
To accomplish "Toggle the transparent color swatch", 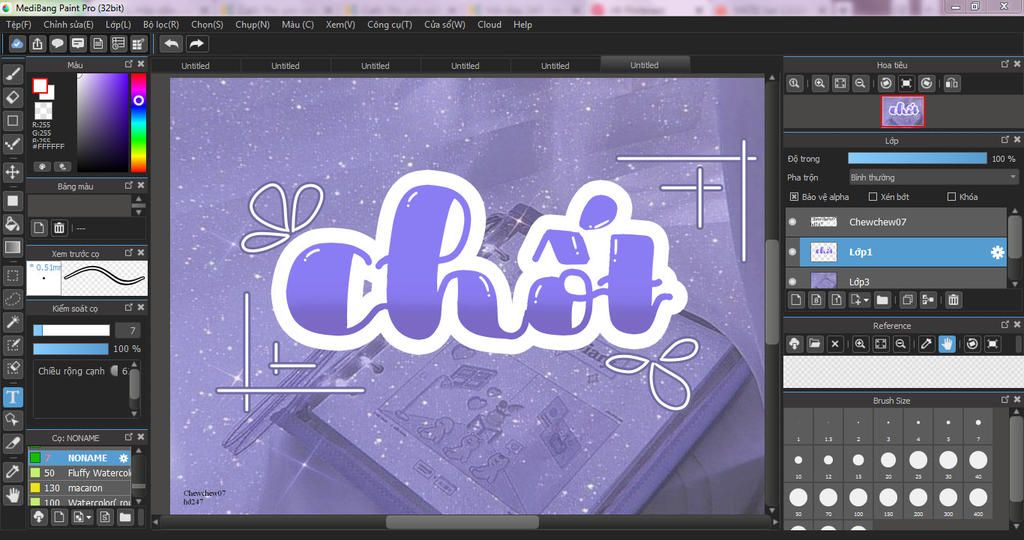I will 43,110.
